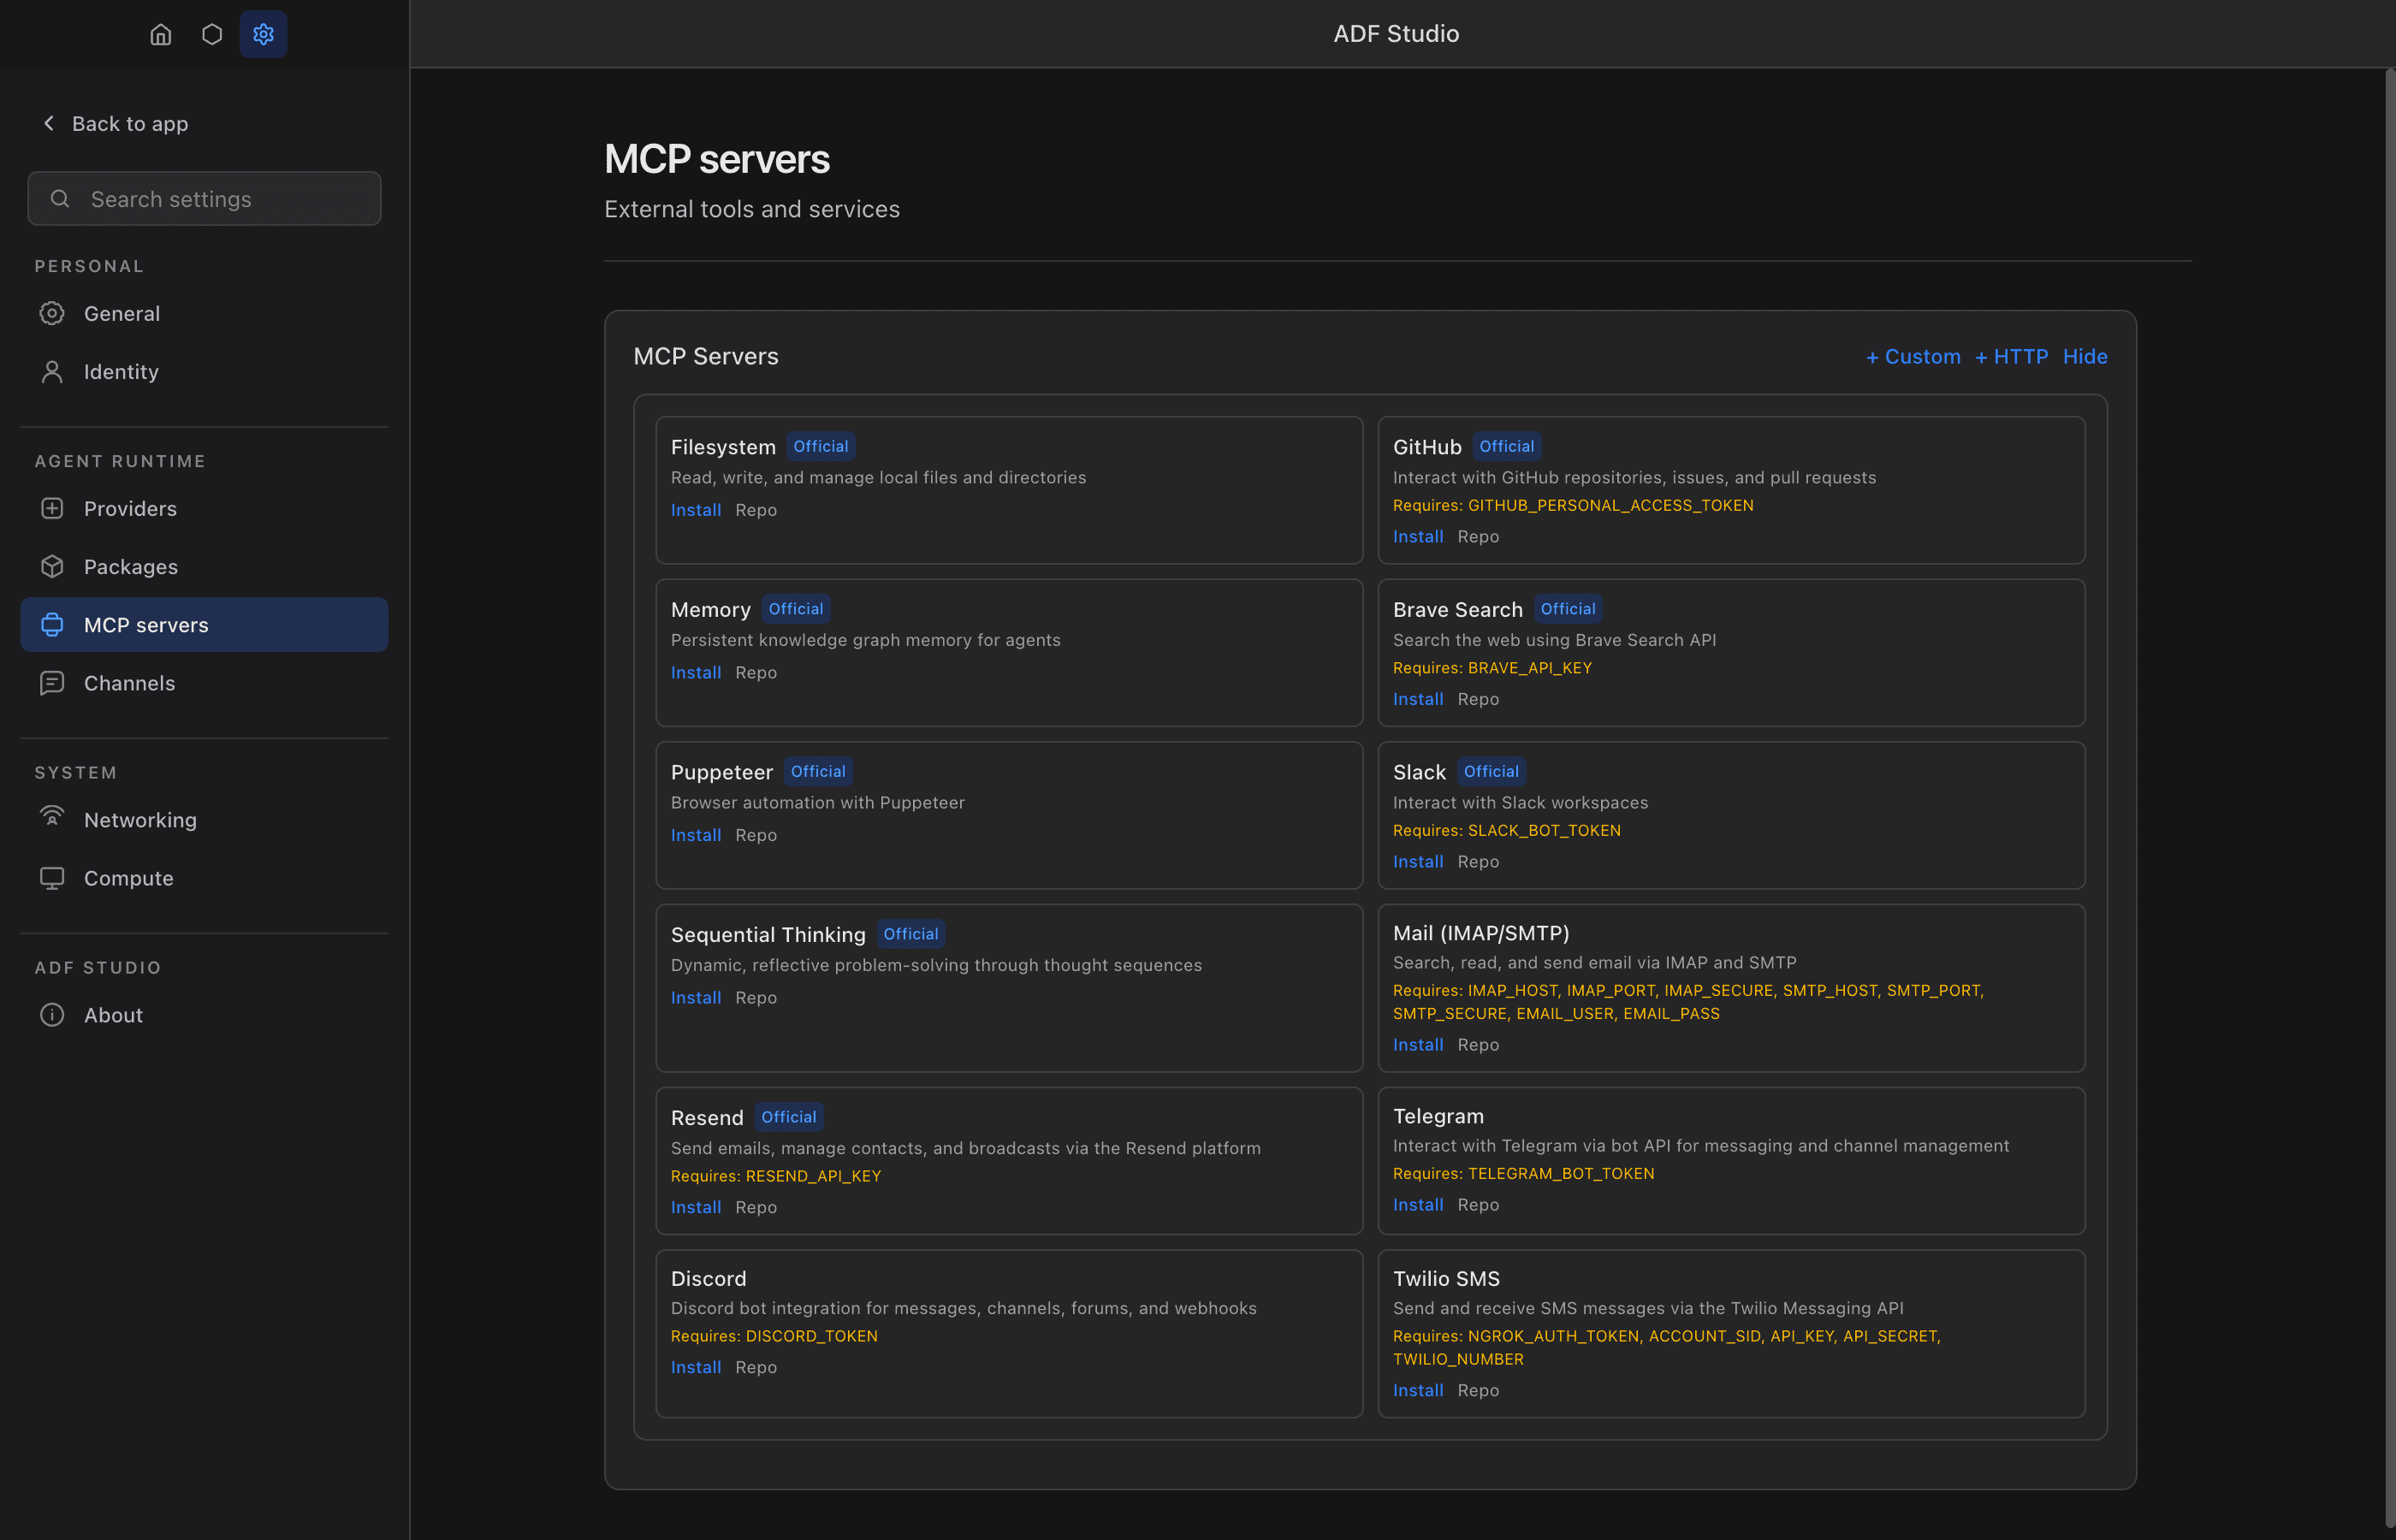Open the home icon in top bar
2396x1540 pixels.
pyautogui.click(x=160, y=34)
